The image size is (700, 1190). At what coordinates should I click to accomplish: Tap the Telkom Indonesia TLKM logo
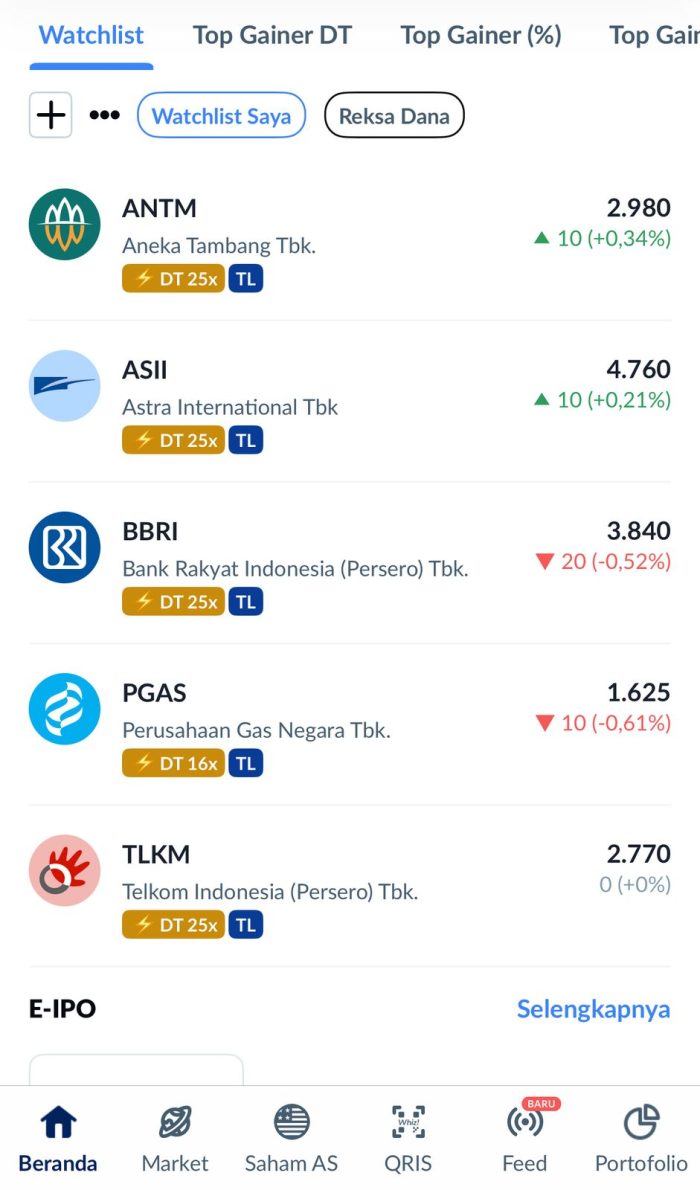click(65, 871)
